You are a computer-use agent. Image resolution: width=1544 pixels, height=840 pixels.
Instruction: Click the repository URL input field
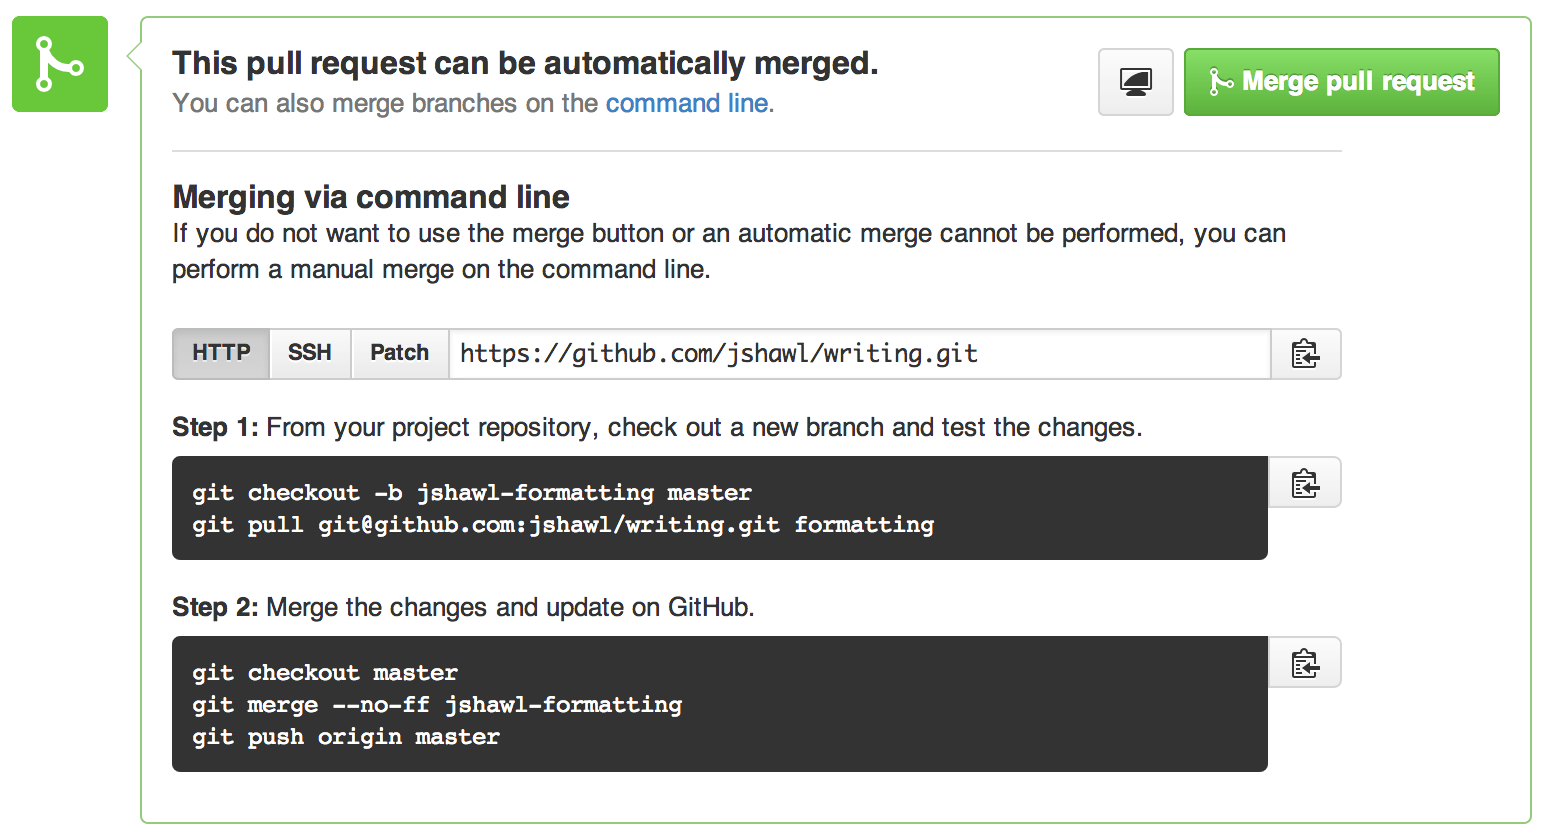[860, 354]
